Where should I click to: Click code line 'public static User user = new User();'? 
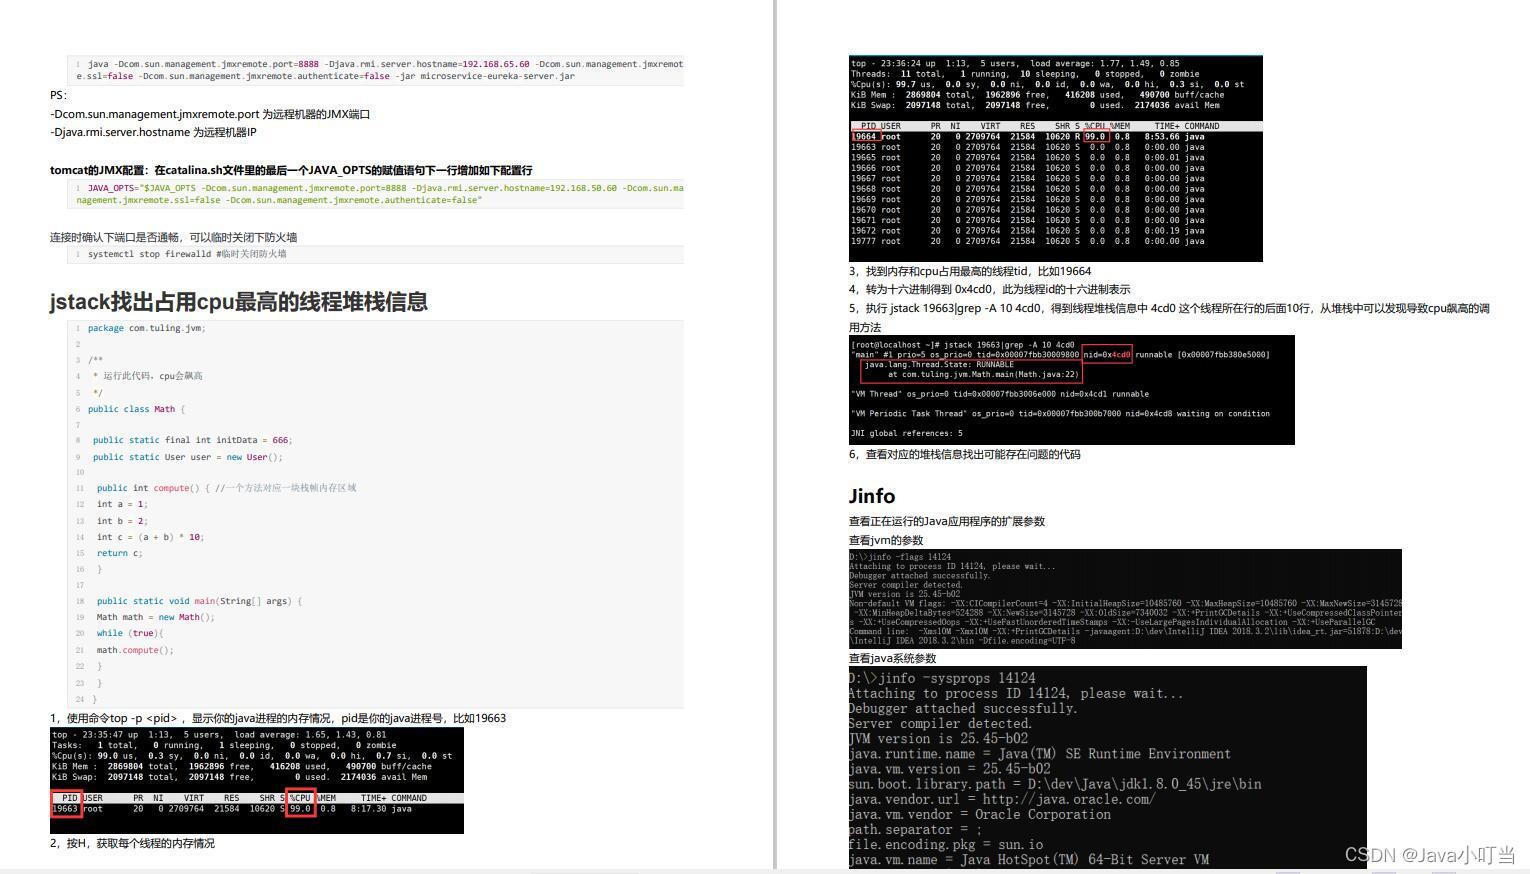coord(188,457)
